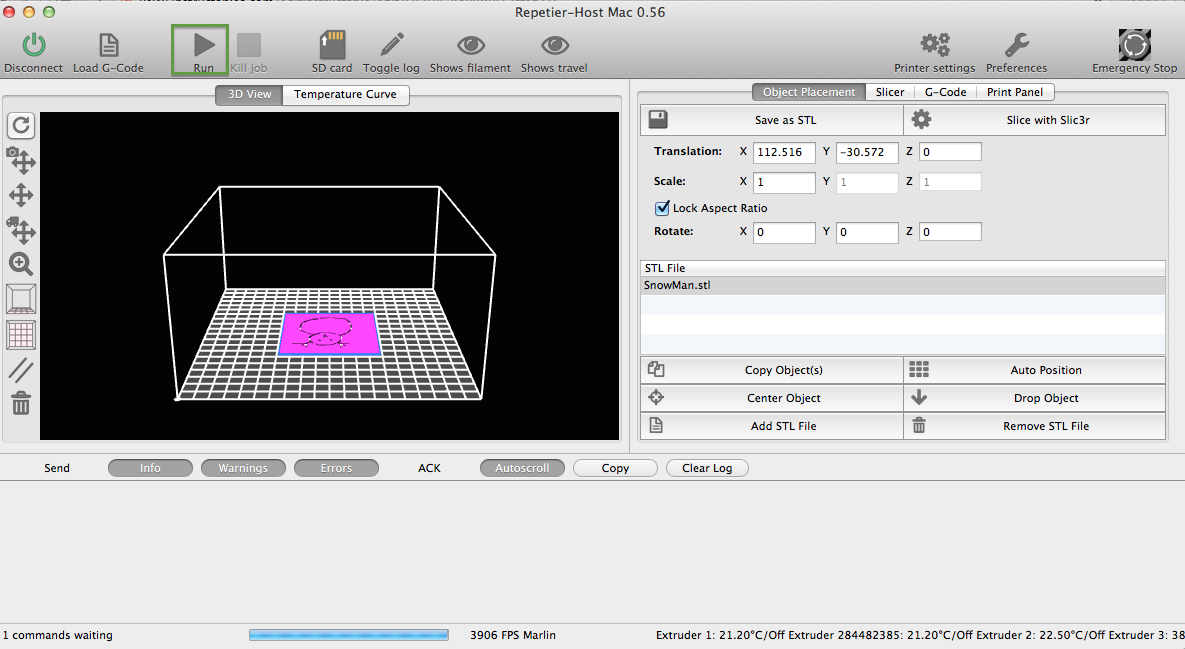Toggle log Autoscroll
This screenshot has width=1185, height=649.
(522, 468)
